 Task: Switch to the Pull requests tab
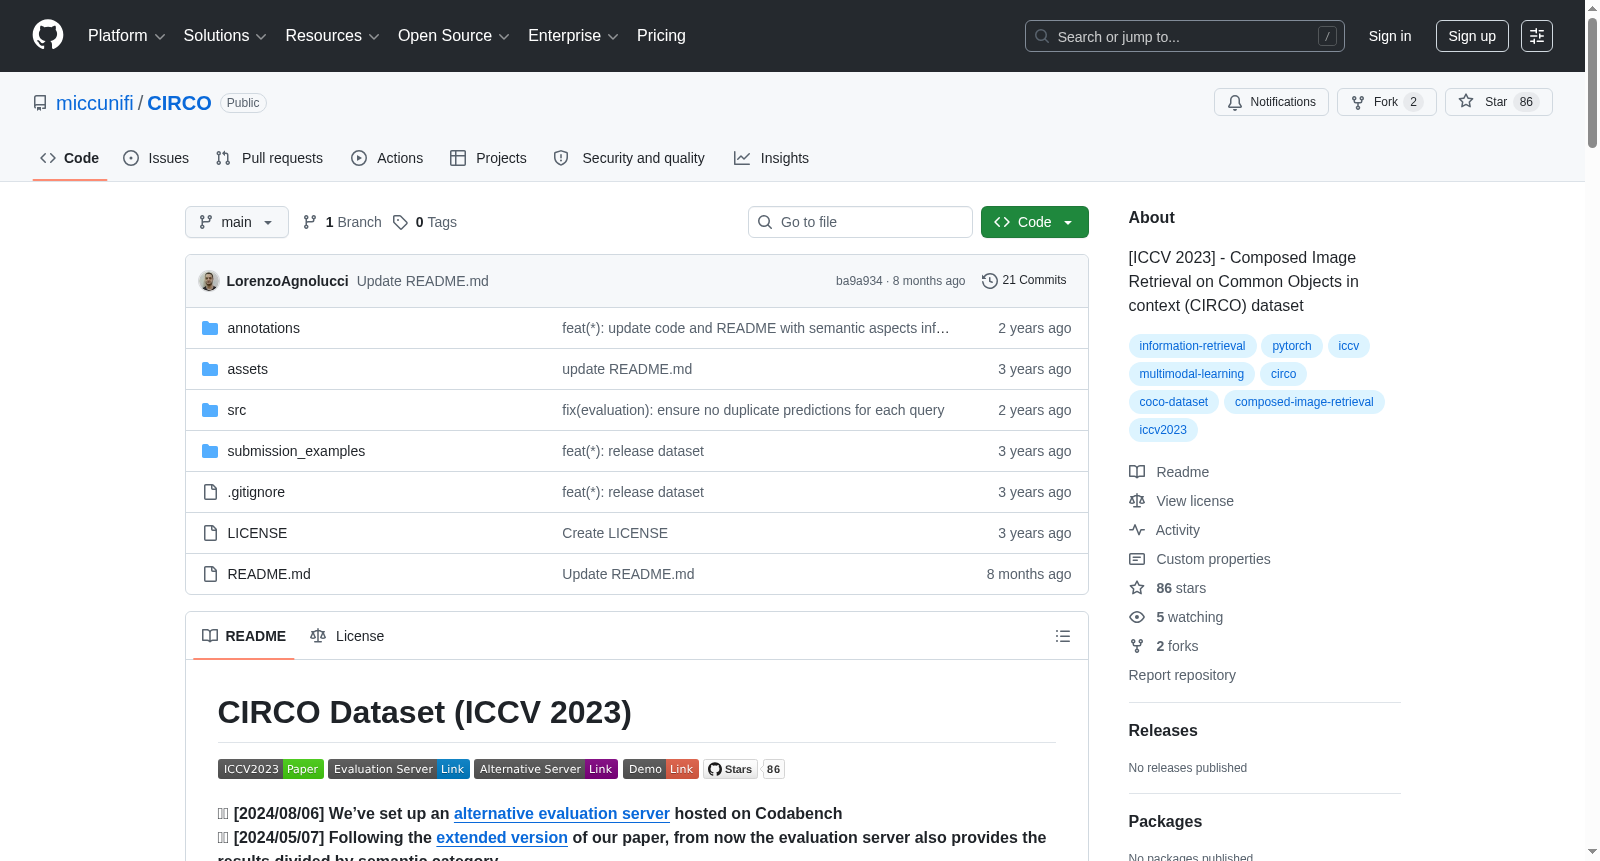point(269,158)
